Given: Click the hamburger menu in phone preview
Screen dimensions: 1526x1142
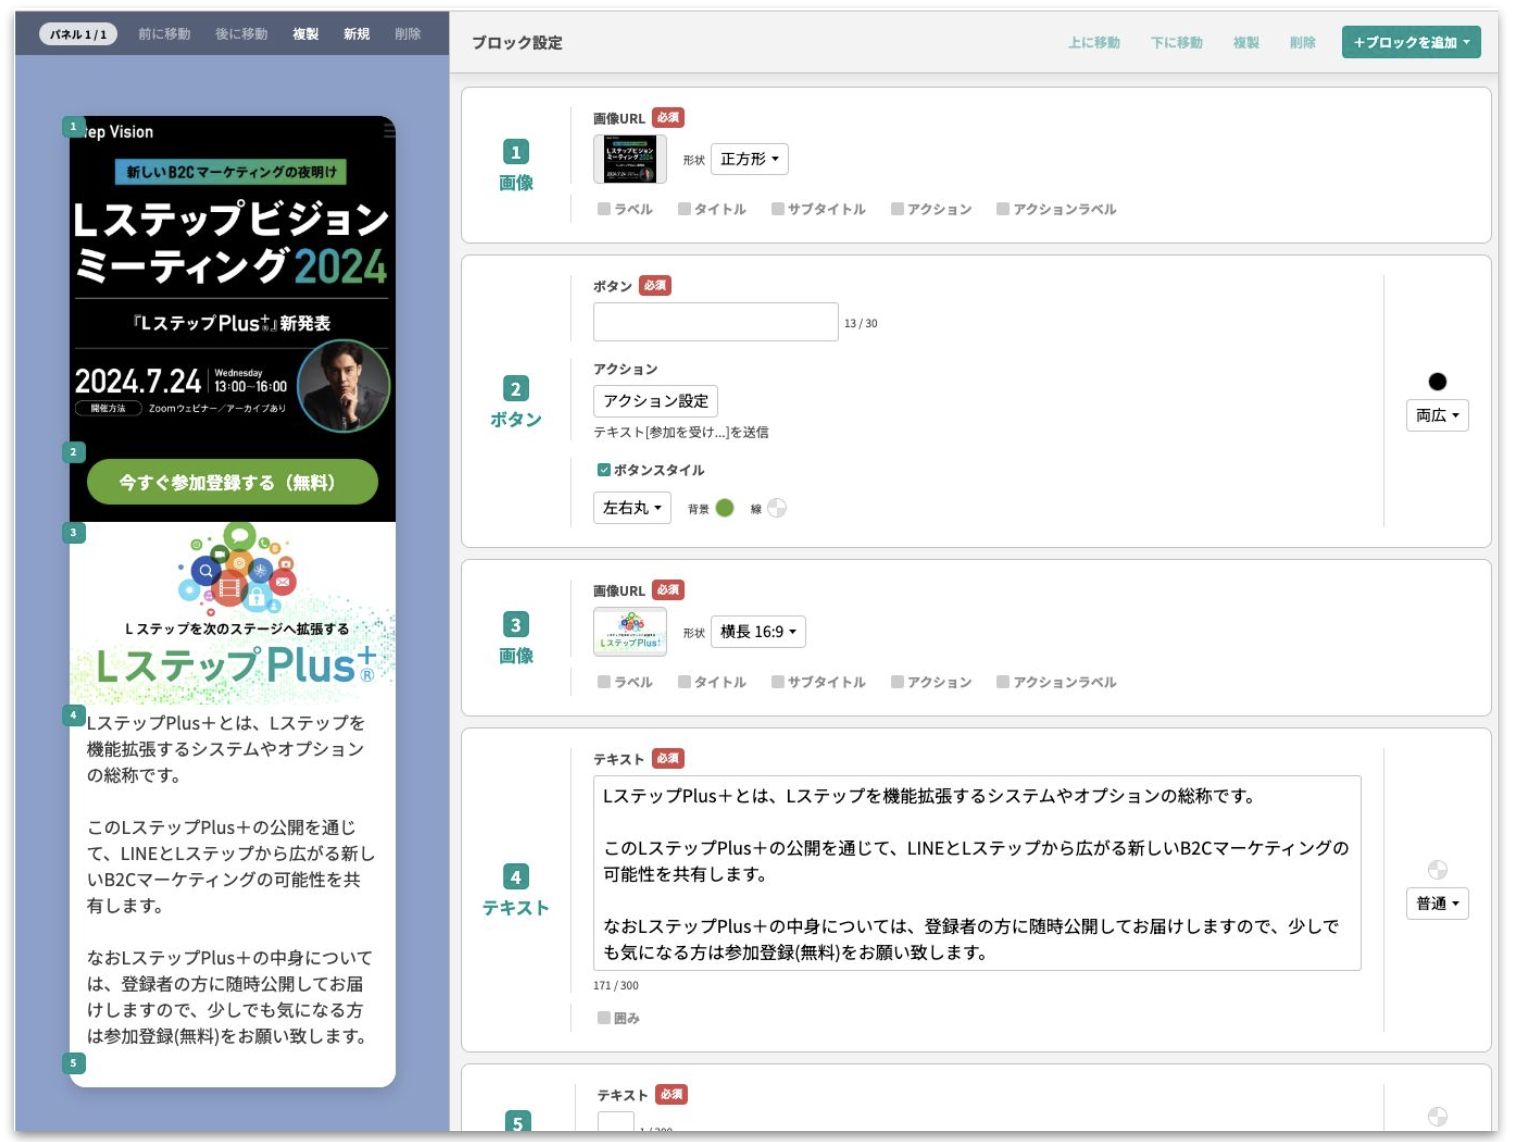Looking at the screenshot, I should pos(389,131).
